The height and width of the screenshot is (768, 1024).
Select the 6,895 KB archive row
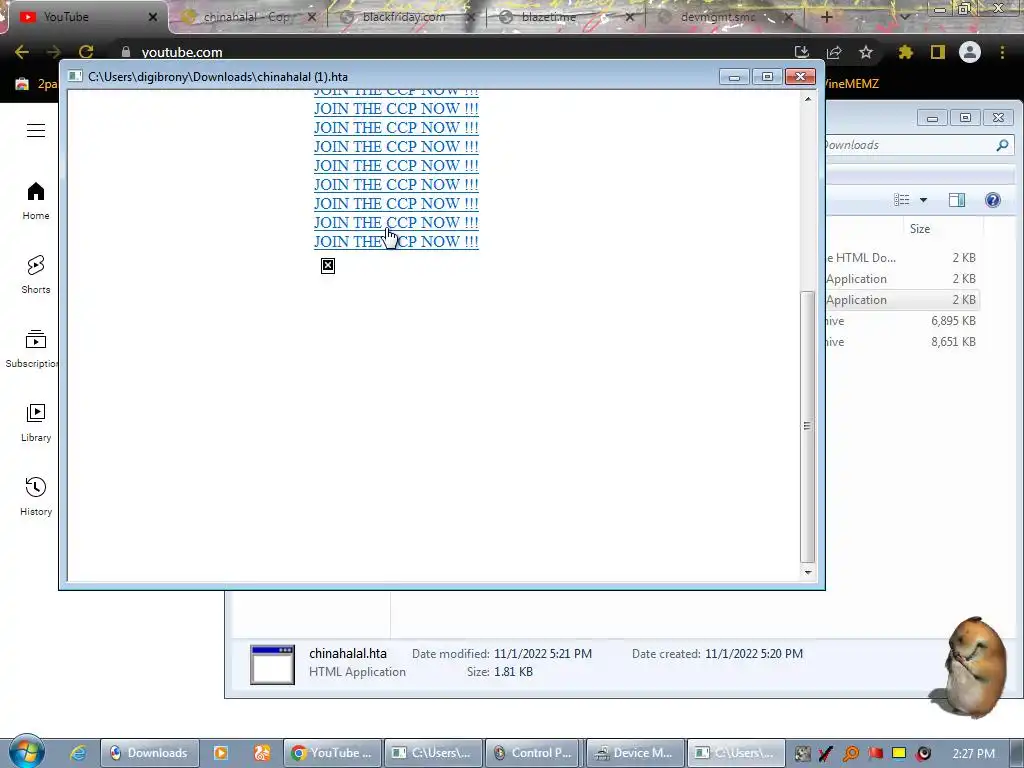pyautogui.click(x=902, y=321)
